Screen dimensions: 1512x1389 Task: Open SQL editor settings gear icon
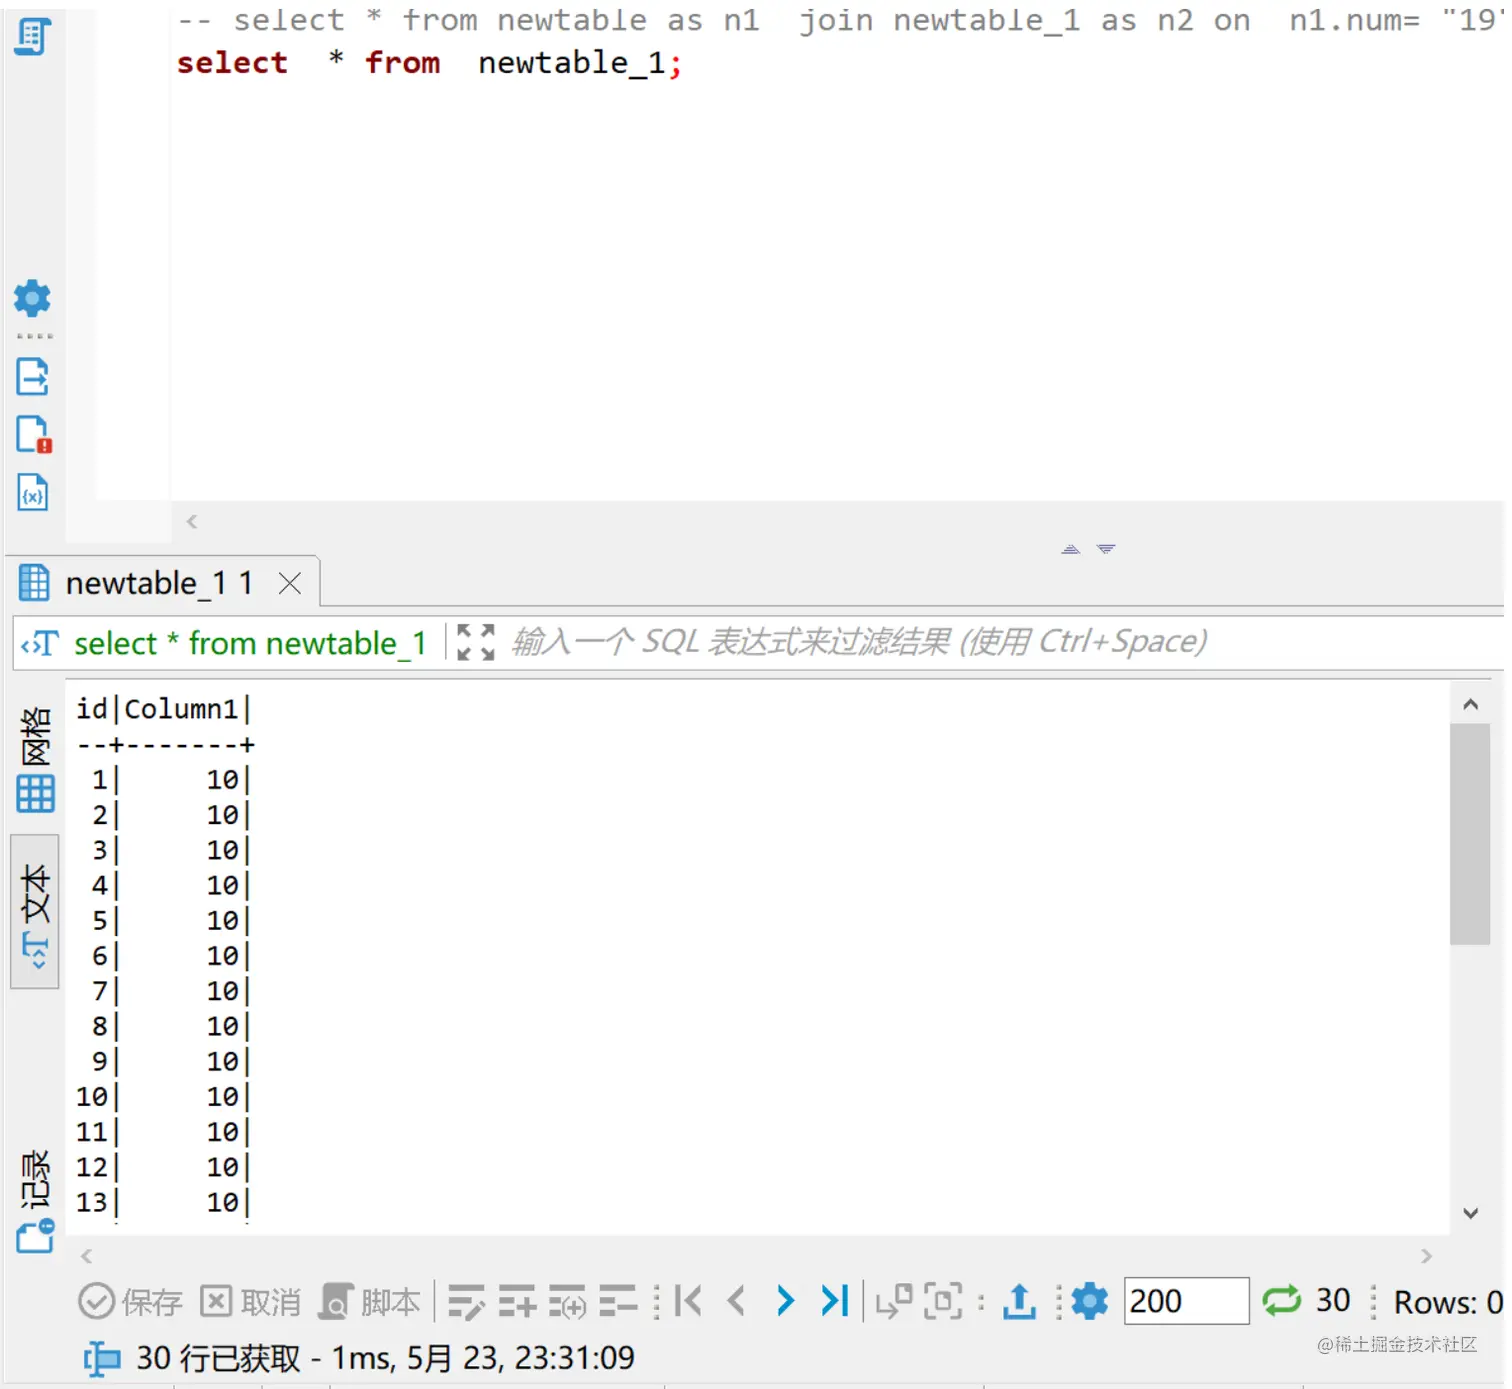pyautogui.click(x=32, y=298)
